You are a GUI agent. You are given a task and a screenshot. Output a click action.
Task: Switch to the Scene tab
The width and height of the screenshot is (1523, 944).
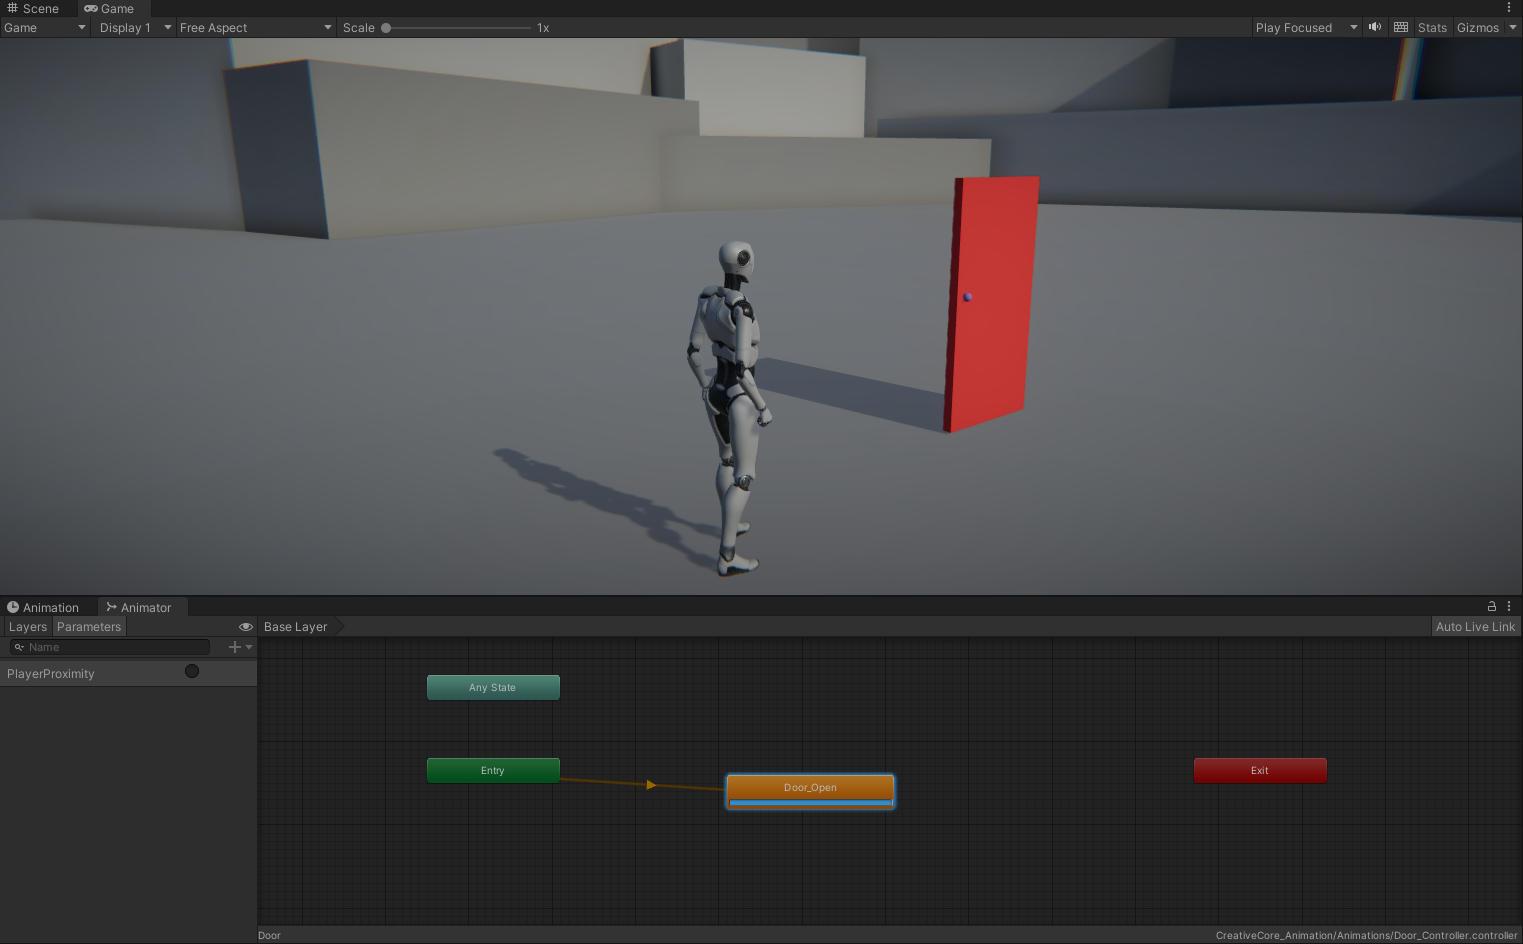[34, 8]
